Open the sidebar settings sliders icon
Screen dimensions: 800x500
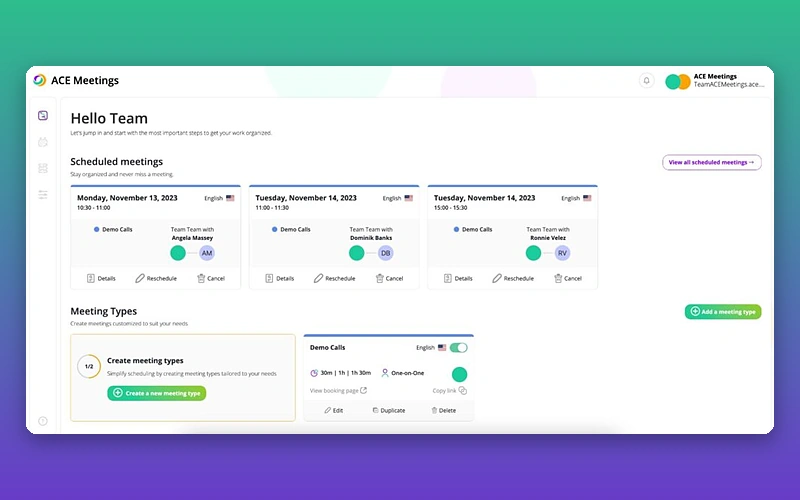tap(43, 194)
